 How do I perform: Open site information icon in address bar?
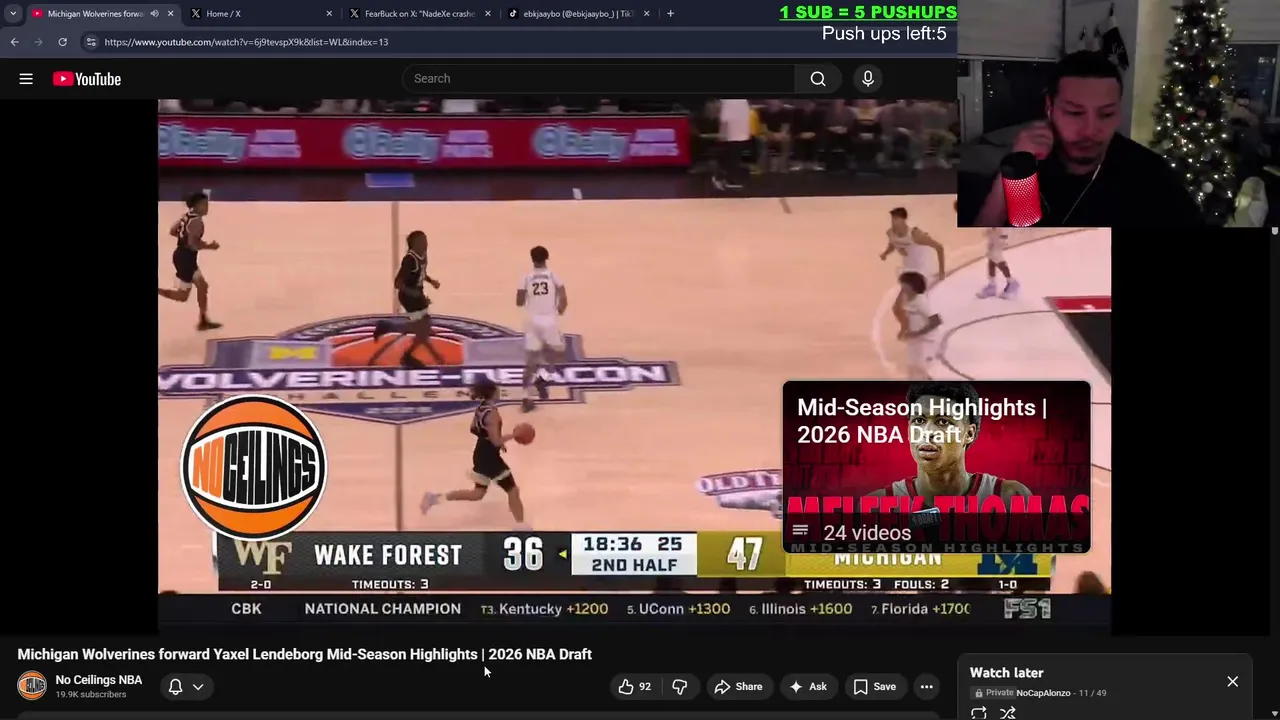91,42
